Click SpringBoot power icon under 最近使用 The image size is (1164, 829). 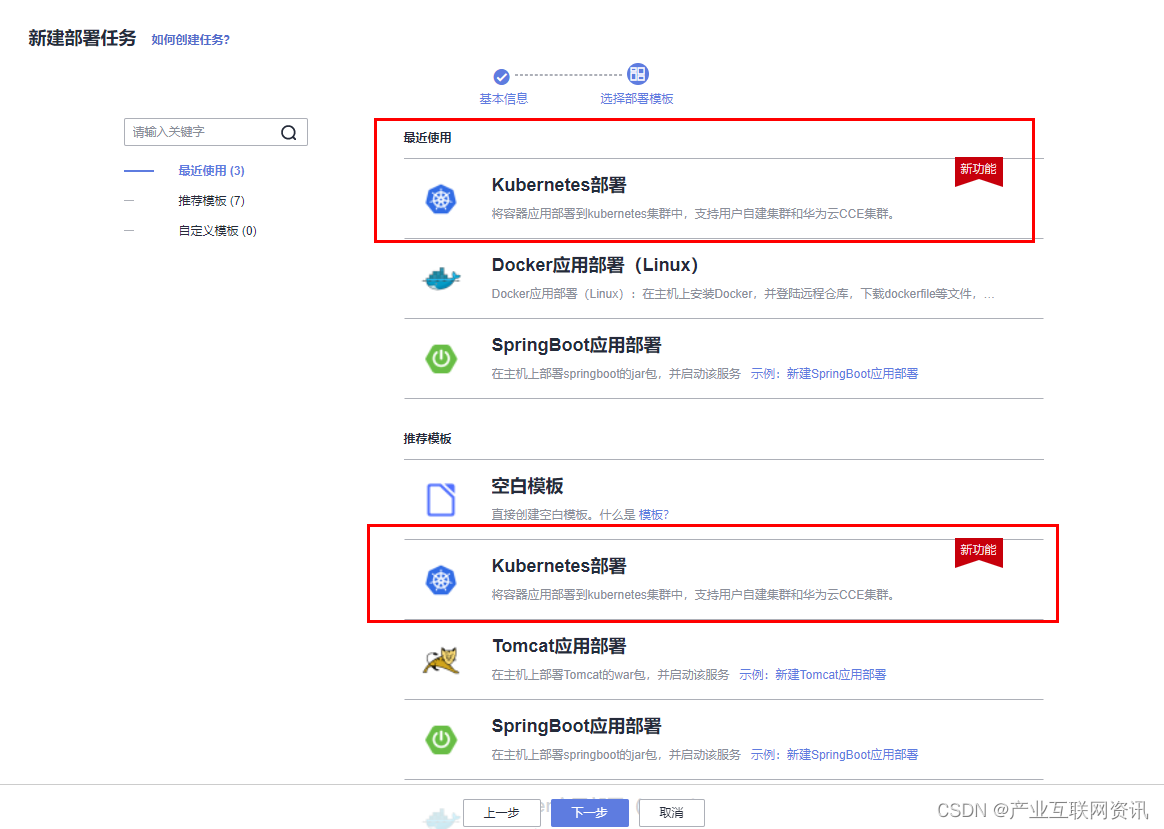(x=441, y=358)
